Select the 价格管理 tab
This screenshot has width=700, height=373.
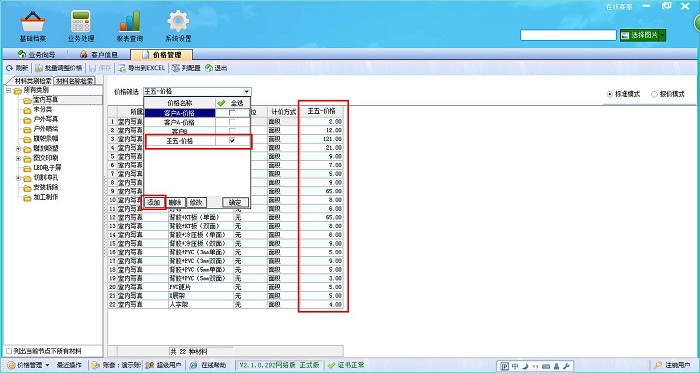click(162, 55)
